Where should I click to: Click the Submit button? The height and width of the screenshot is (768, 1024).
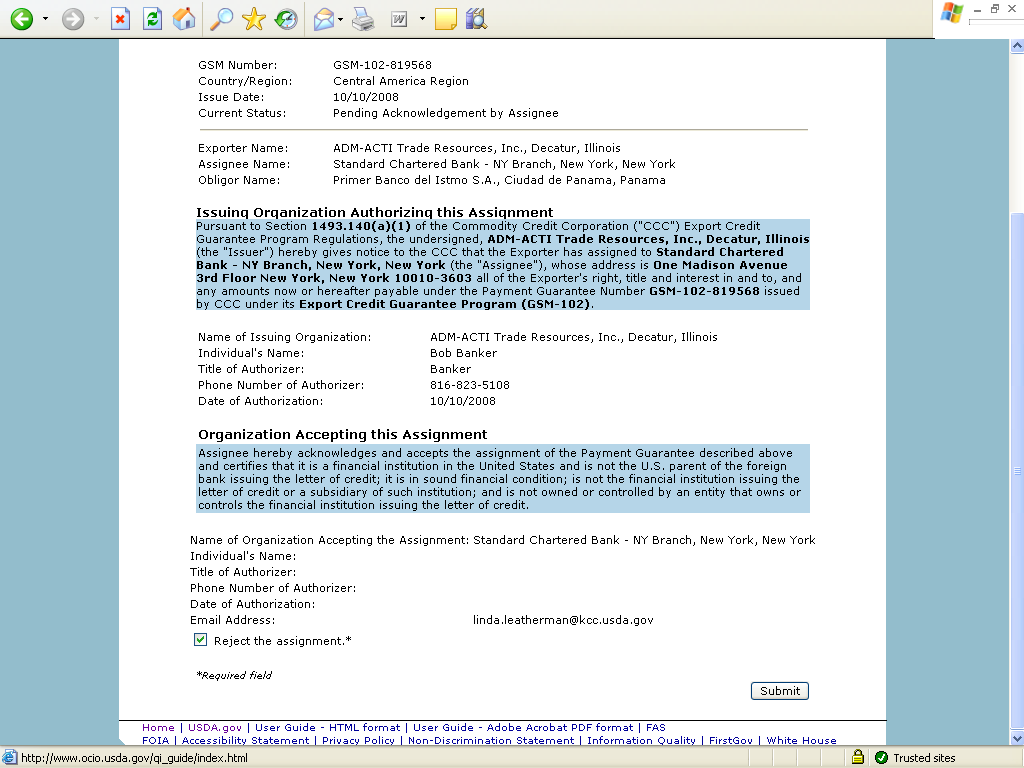coord(780,691)
